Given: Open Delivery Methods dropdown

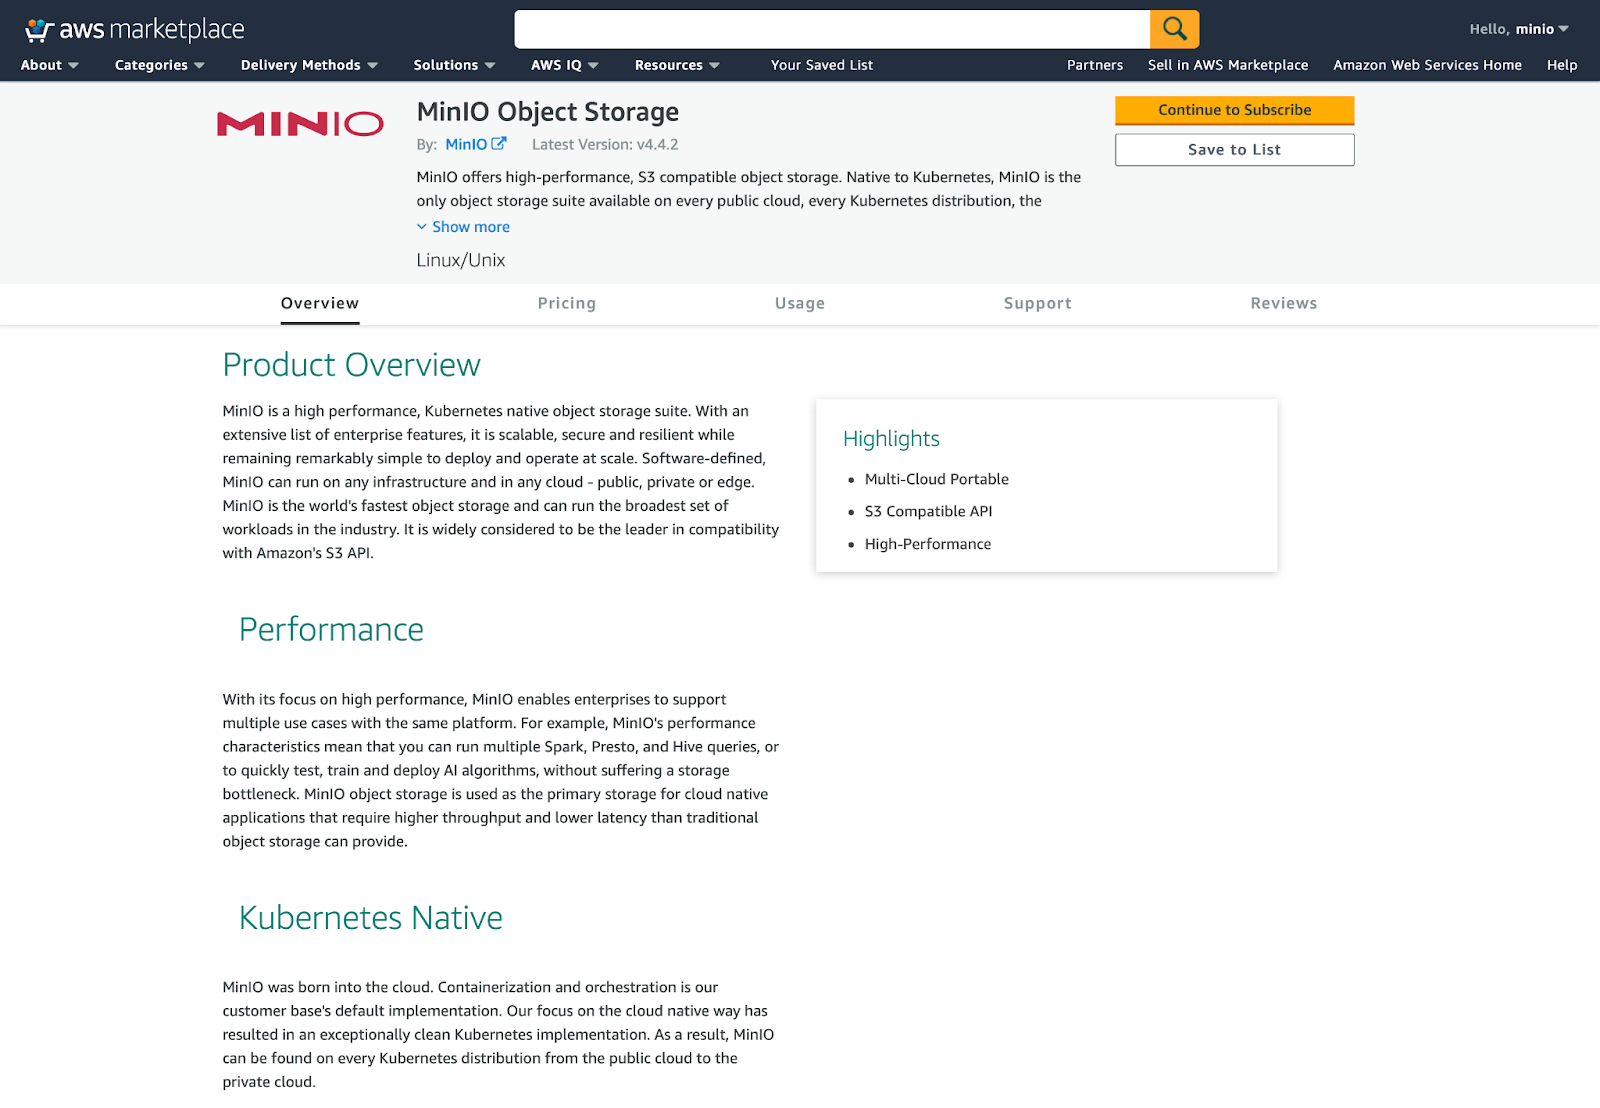Looking at the screenshot, I should tap(309, 65).
